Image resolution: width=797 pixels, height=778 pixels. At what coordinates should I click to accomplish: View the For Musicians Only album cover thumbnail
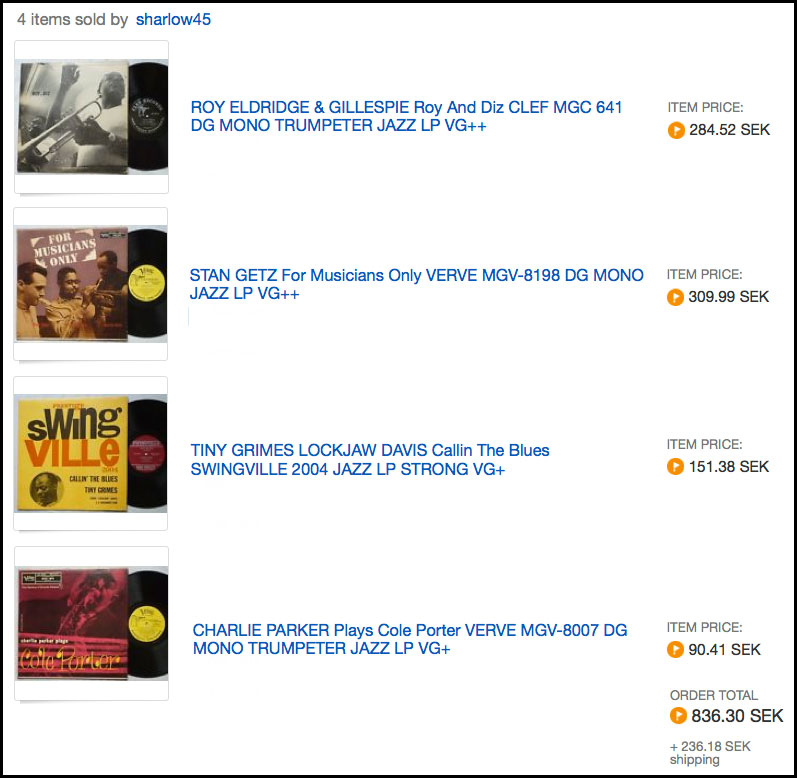point(90,284)
